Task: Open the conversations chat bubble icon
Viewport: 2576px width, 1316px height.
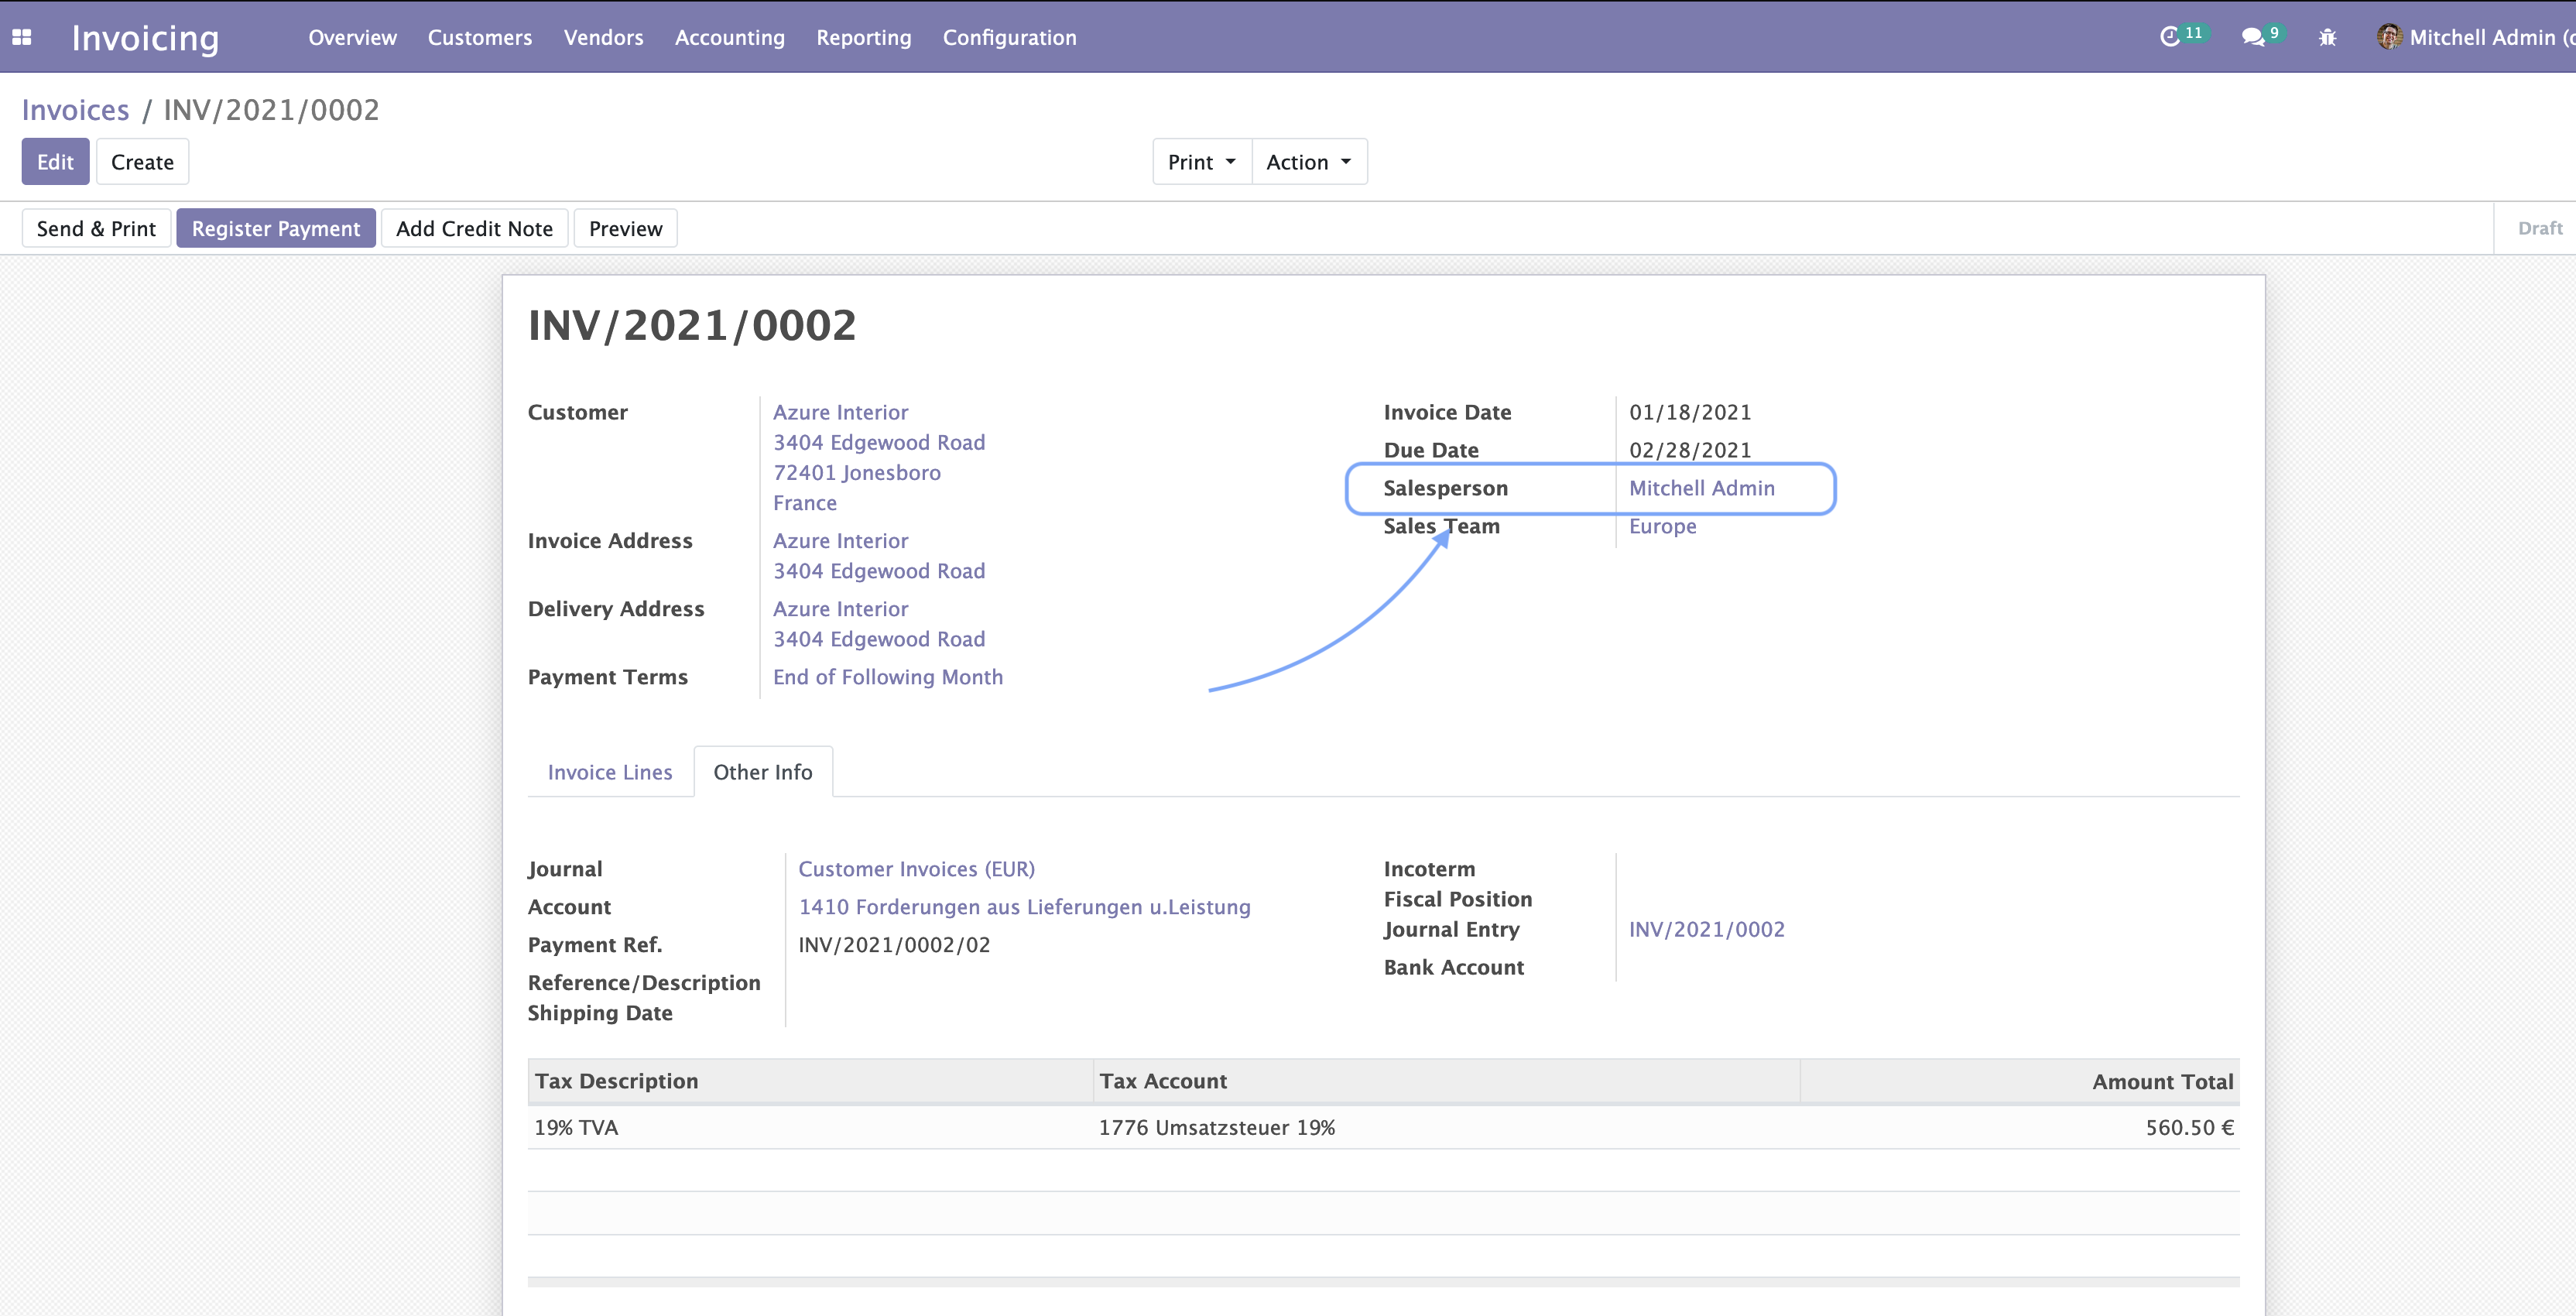Action: pos(2252,37)
